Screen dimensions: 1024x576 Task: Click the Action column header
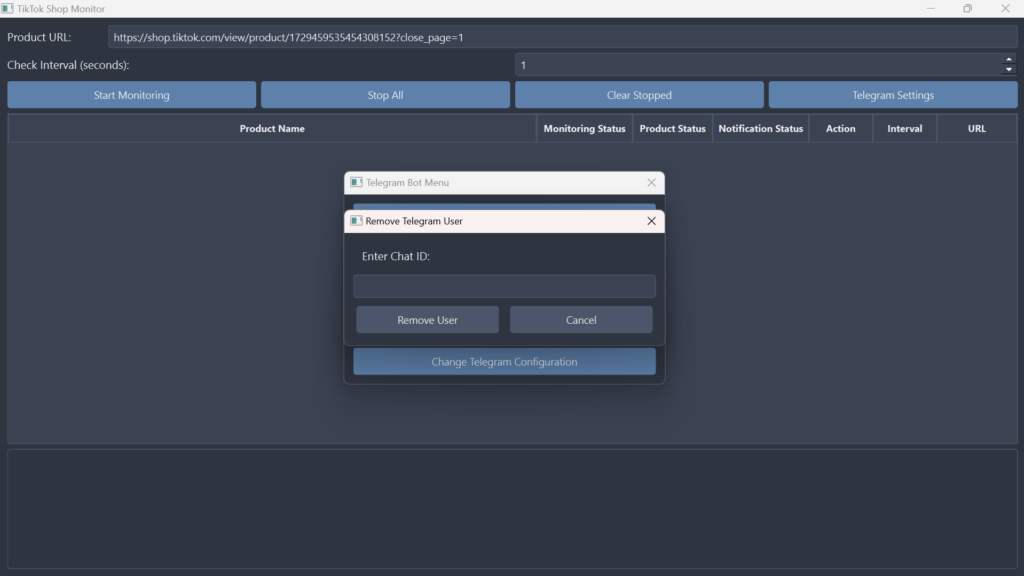coord(840,129)
